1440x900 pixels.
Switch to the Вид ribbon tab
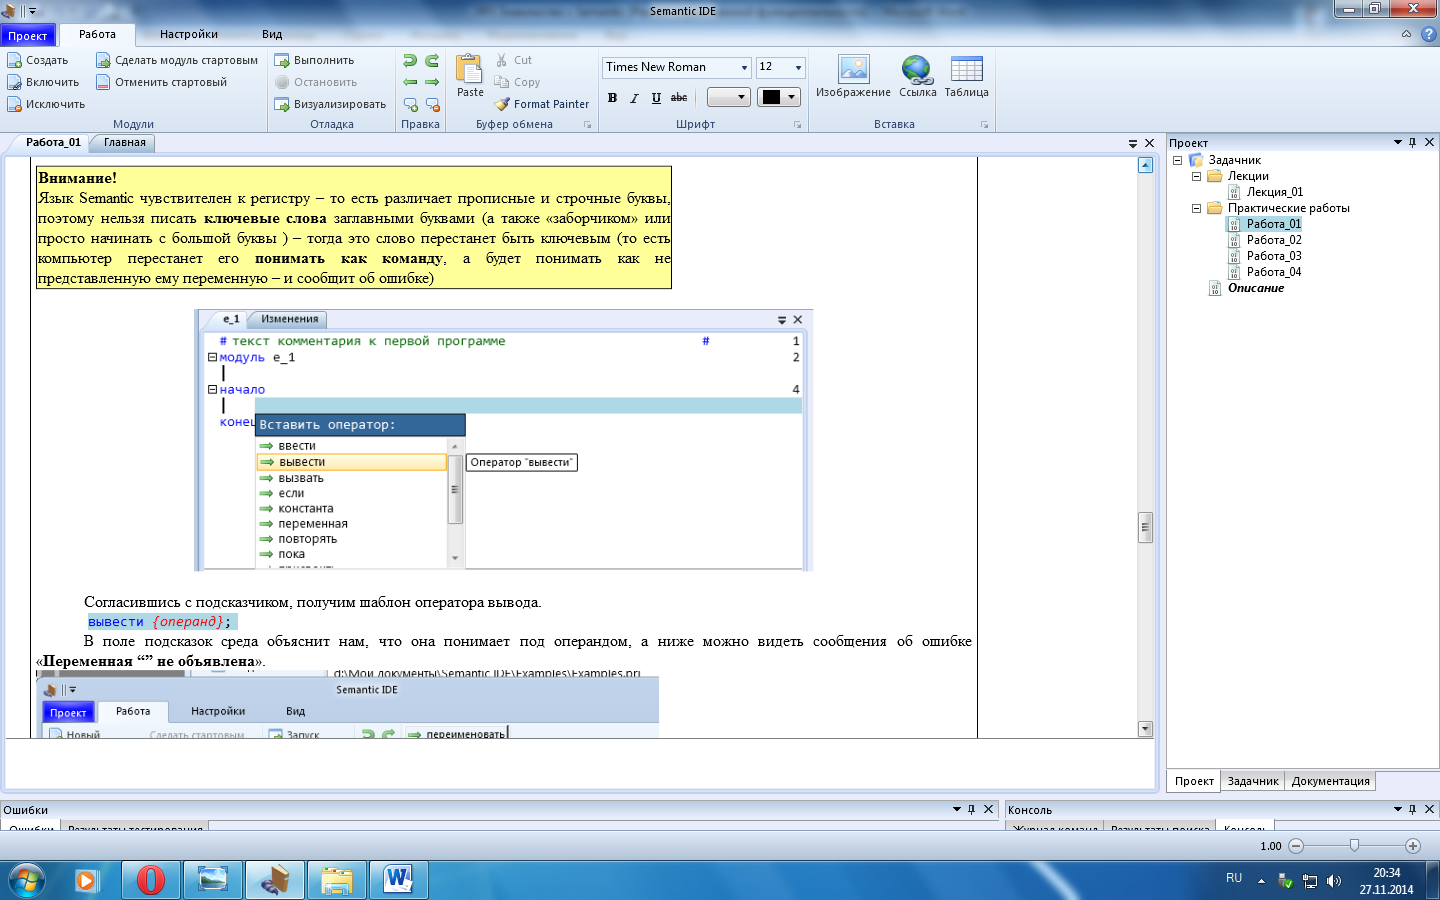(x=272, y=34)
